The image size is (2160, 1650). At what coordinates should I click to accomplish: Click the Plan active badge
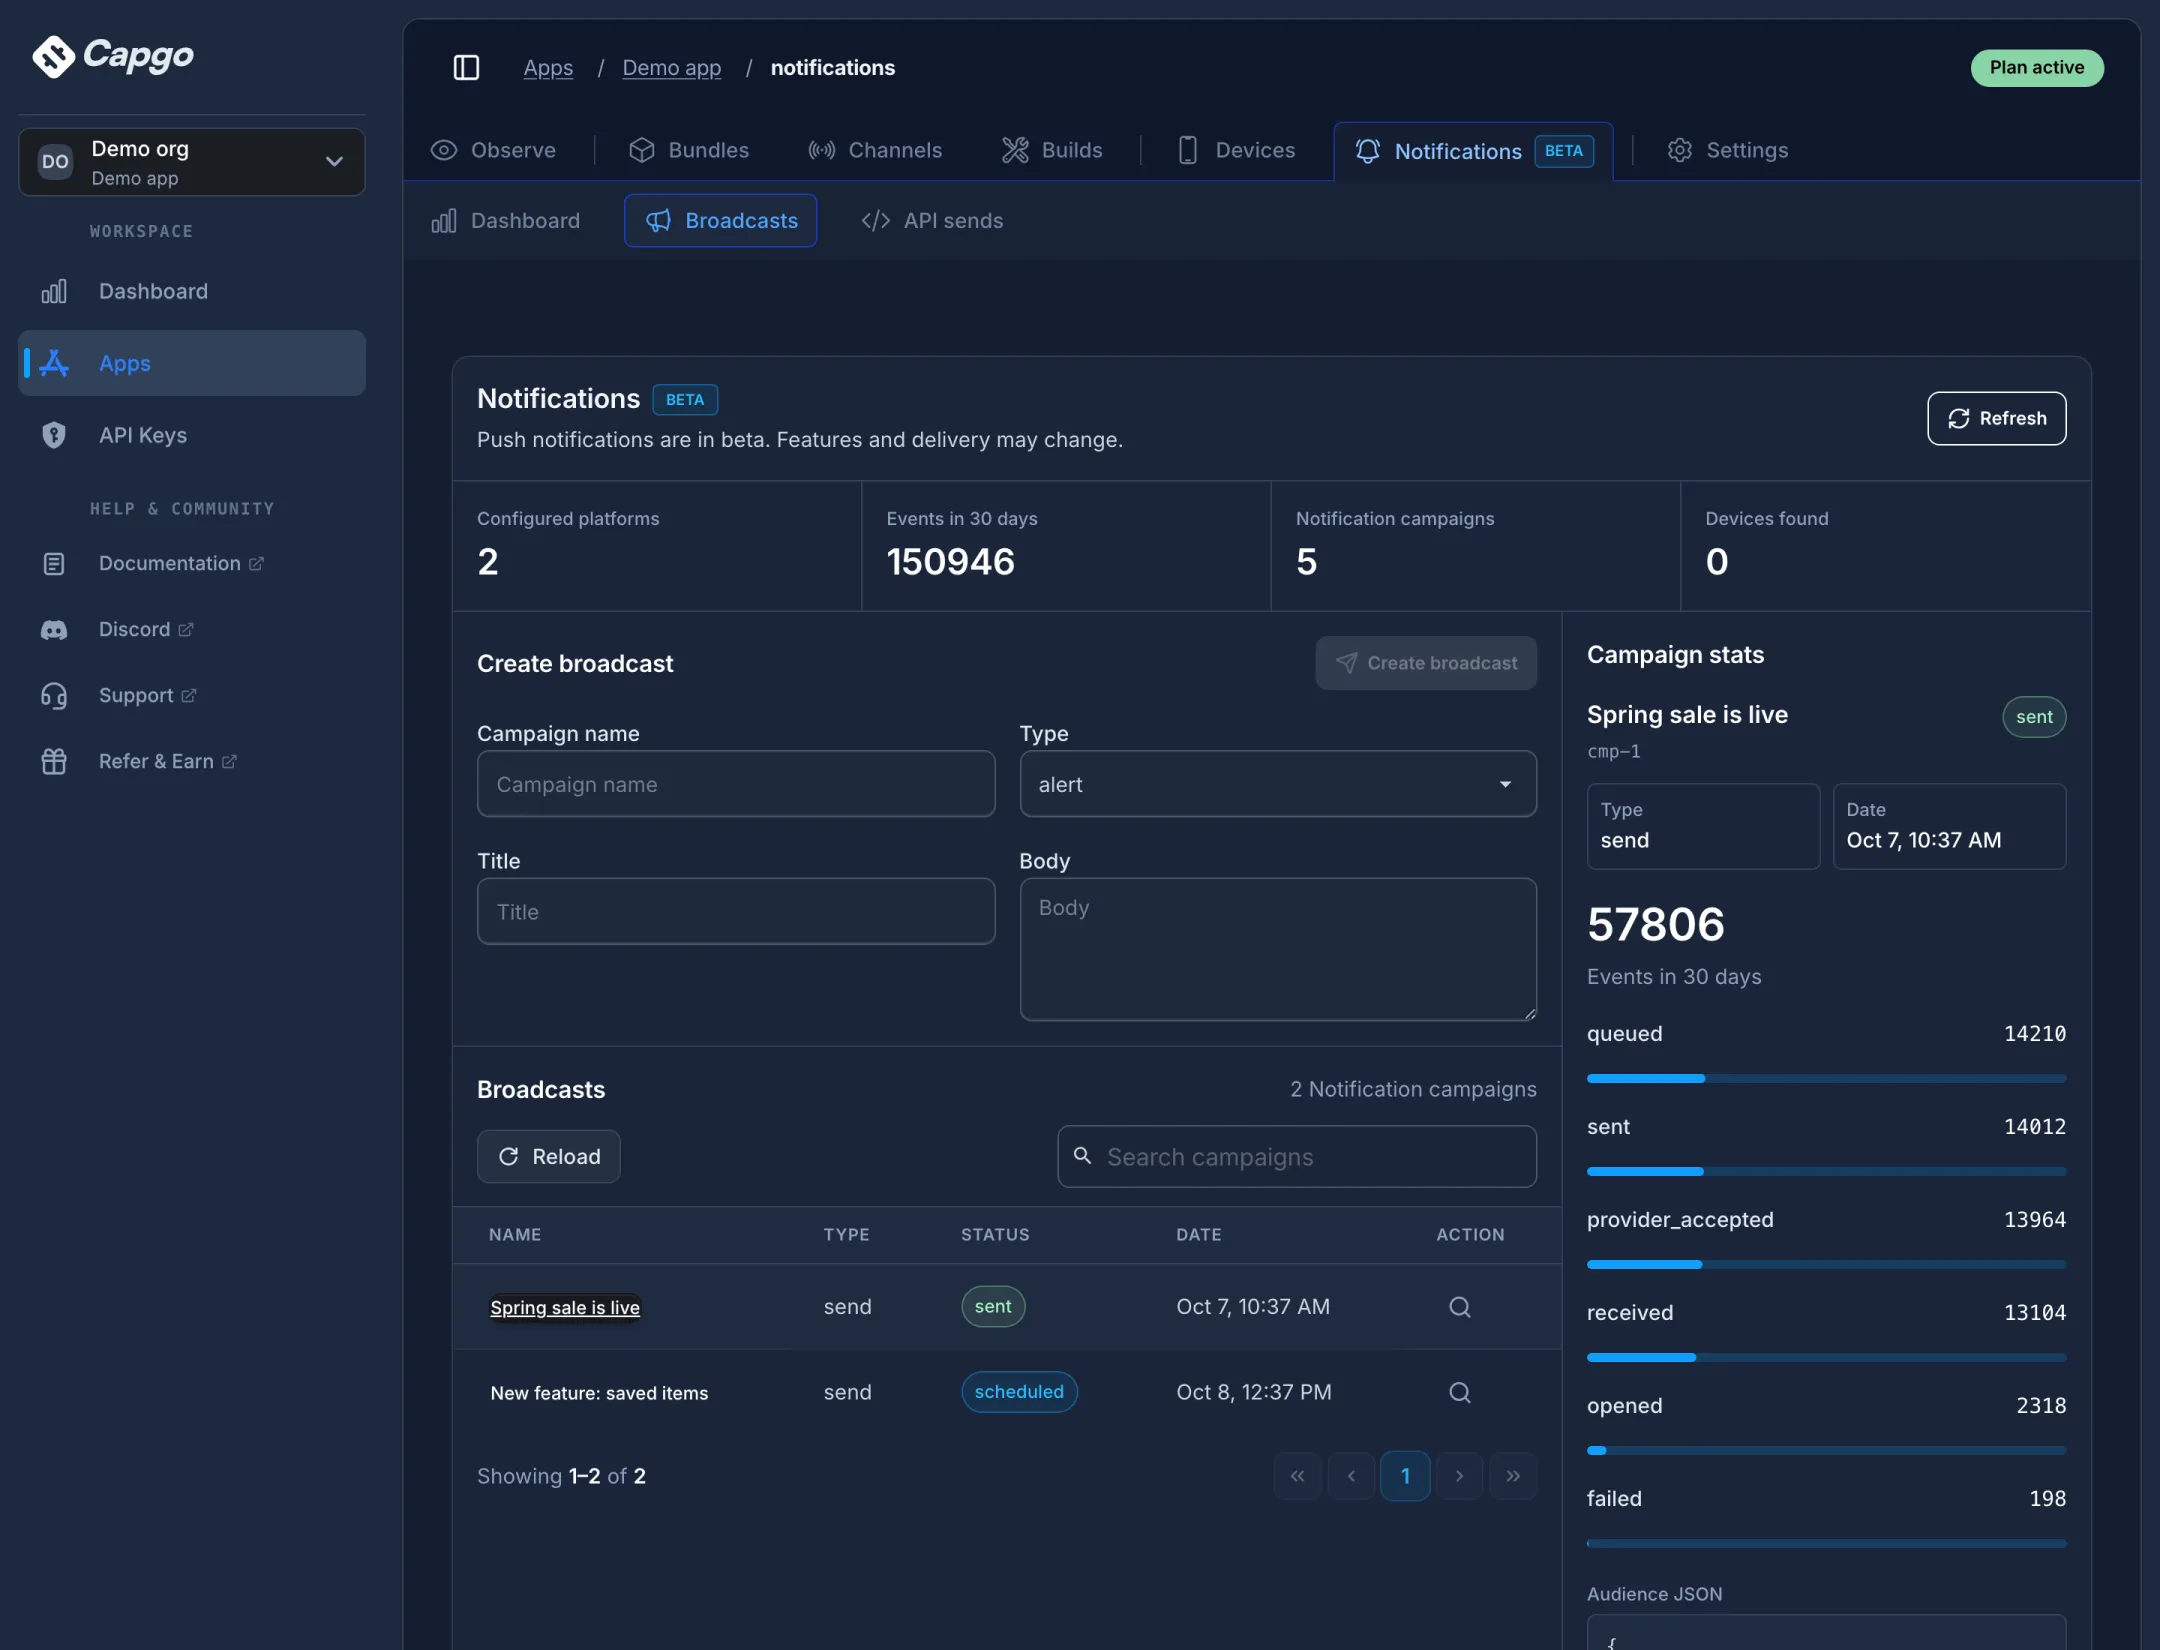click(2037, 67)
